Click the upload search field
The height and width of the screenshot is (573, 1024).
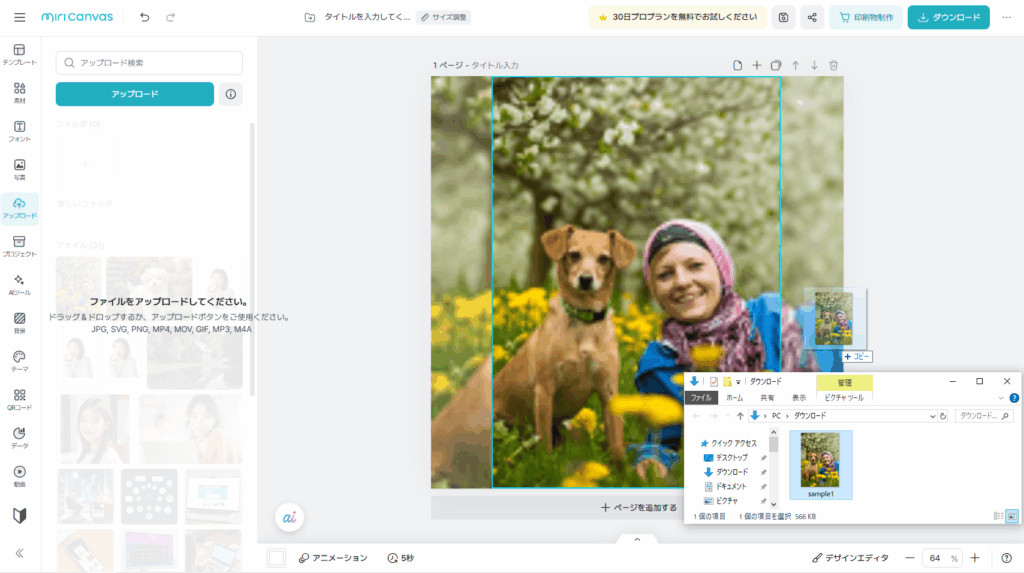click(x=149, y=63)
